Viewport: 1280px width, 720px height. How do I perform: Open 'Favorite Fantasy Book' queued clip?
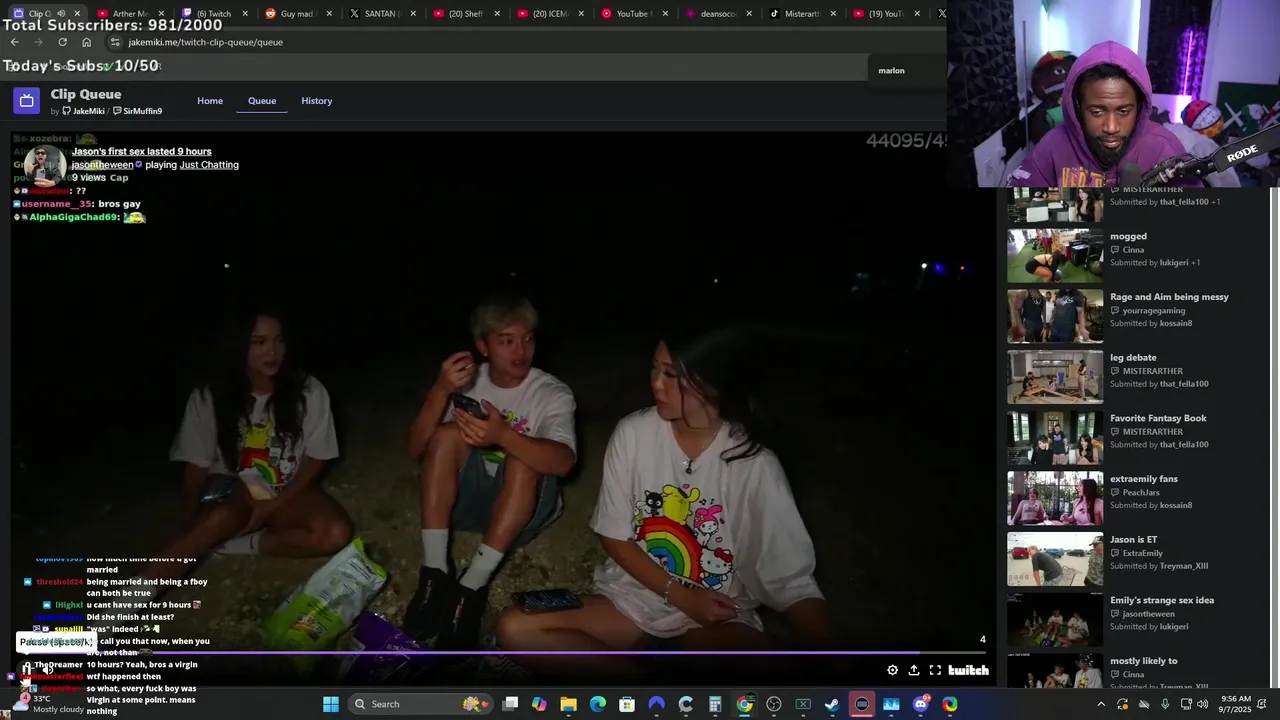coord(1158,418)
